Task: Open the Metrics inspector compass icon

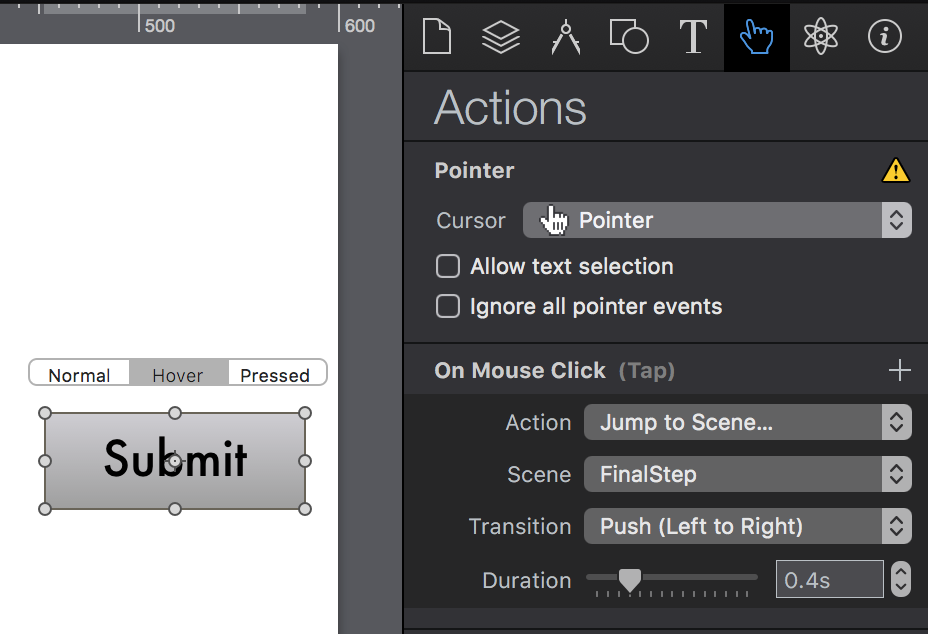Action: click(x=565, y=37)
